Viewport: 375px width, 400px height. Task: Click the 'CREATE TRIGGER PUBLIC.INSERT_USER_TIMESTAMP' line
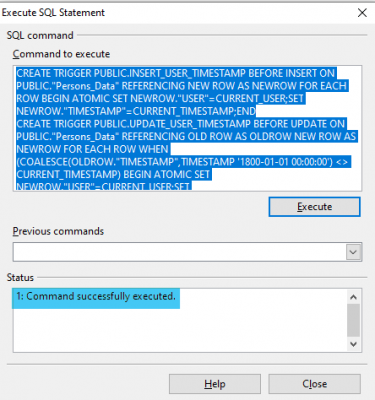176,73
